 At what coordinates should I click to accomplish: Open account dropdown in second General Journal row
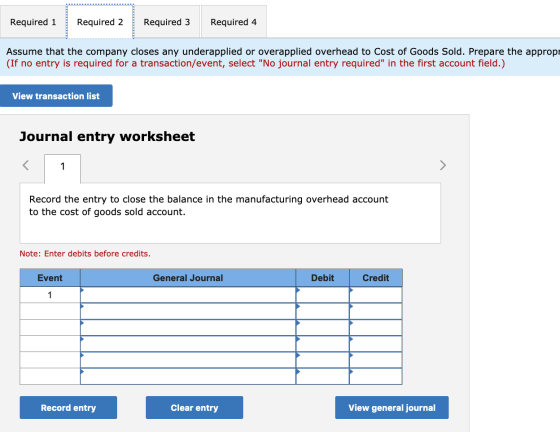[x=188, y=311]
